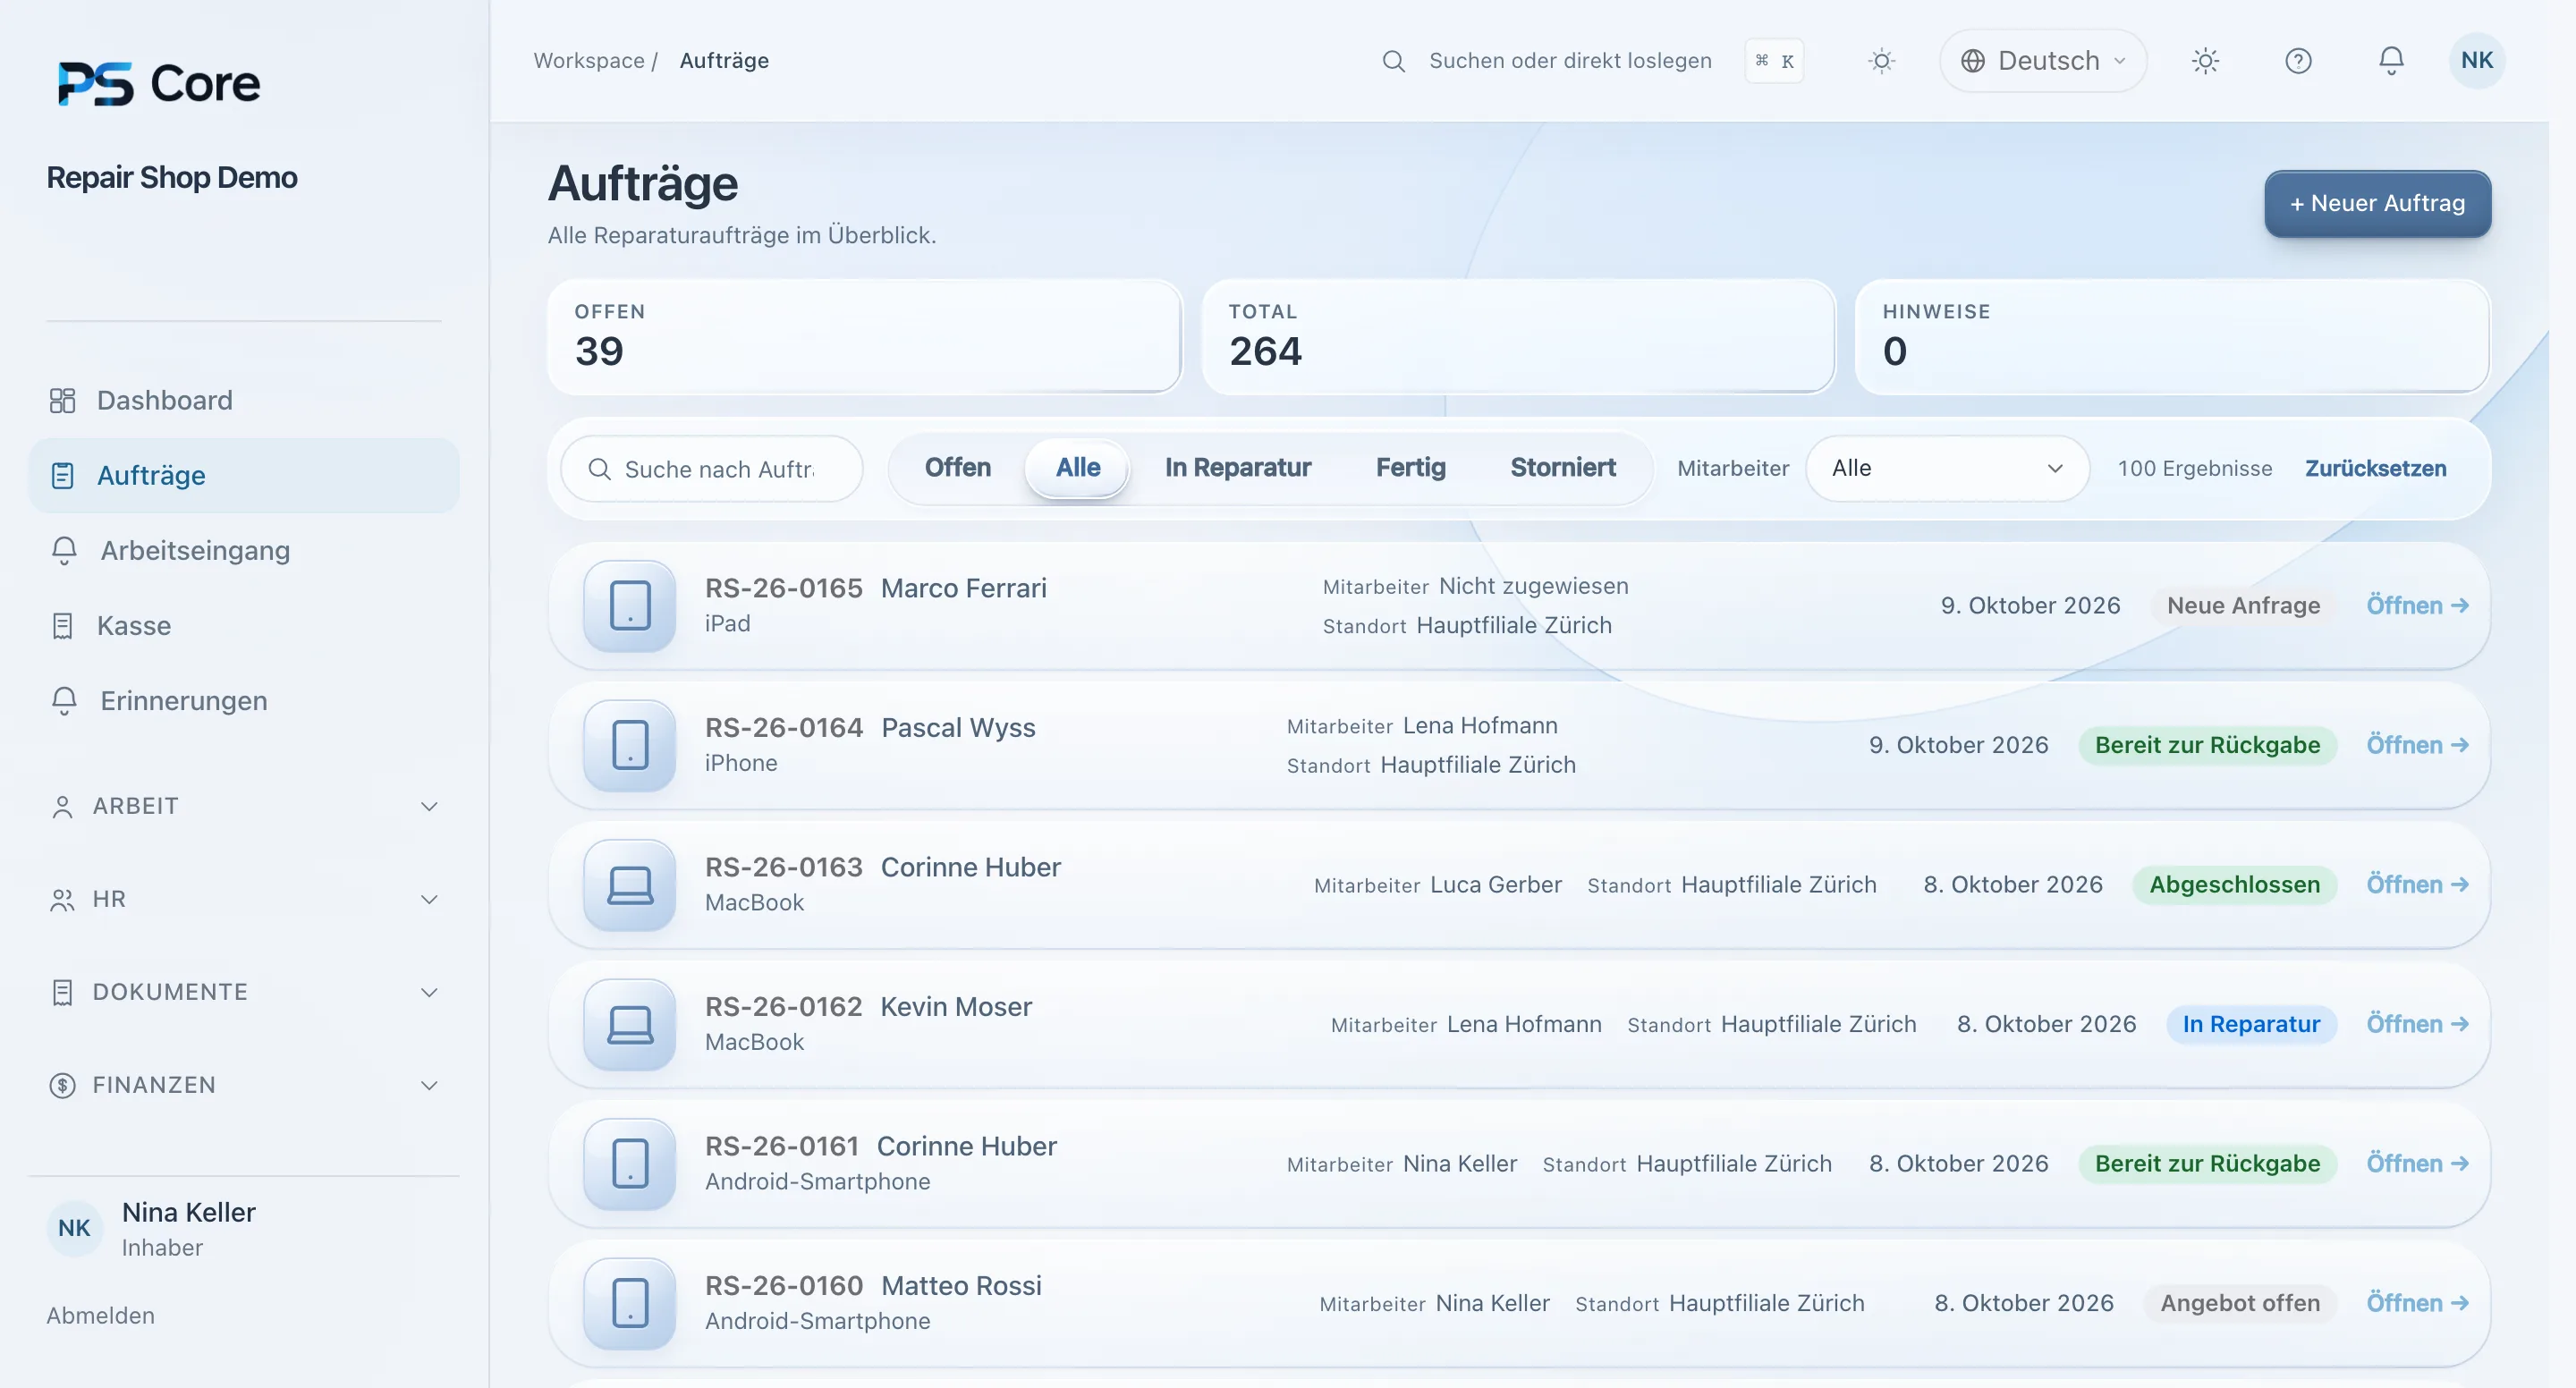Click the smartphone icon for RS-26-0161

pyautogui.click(x=630, y=1163)
